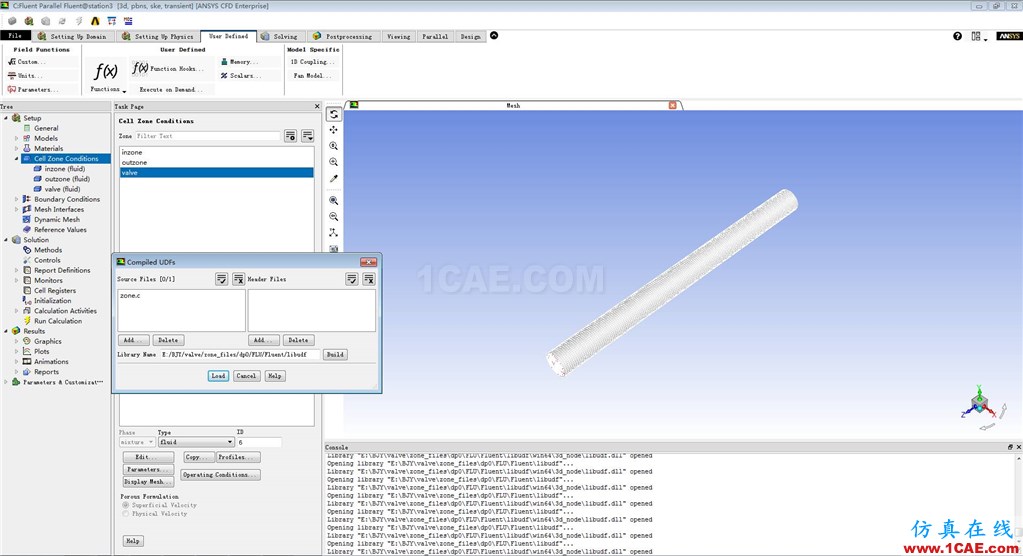
Task: Click Load in Compiled UDFs dialog
Action: pos(218,376)
